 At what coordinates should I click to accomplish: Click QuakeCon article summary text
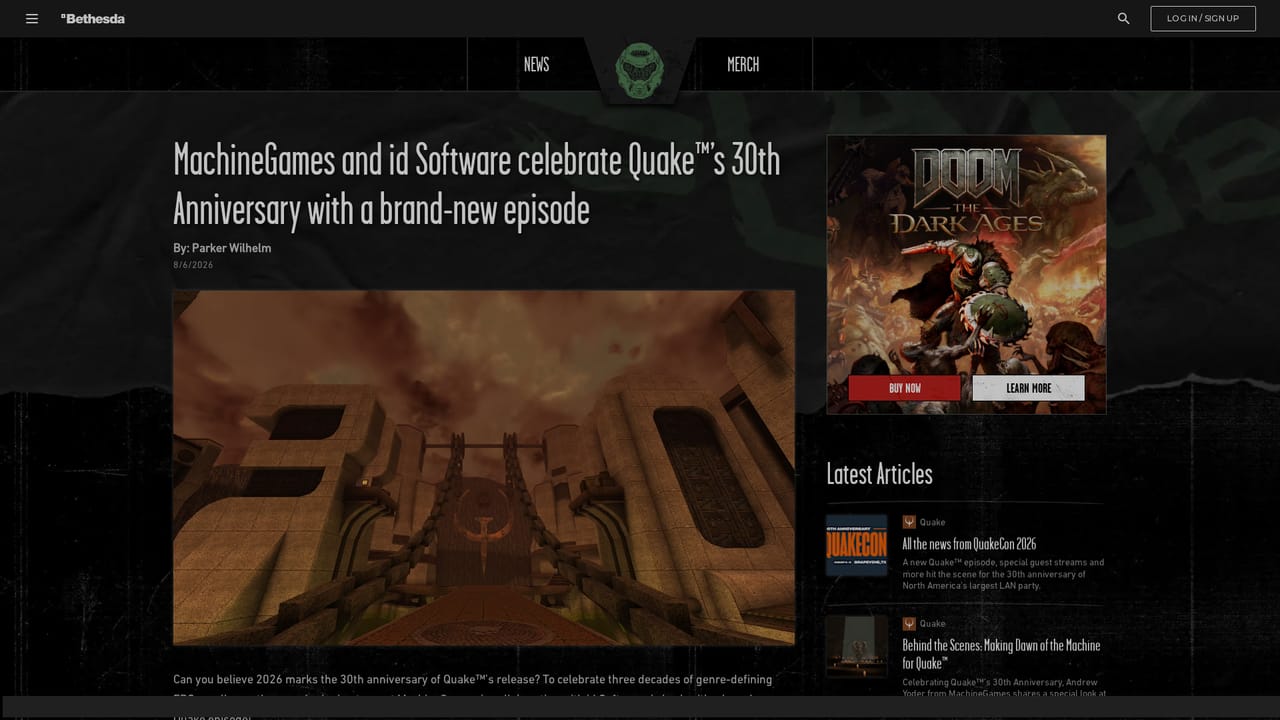pos(1003,574)
